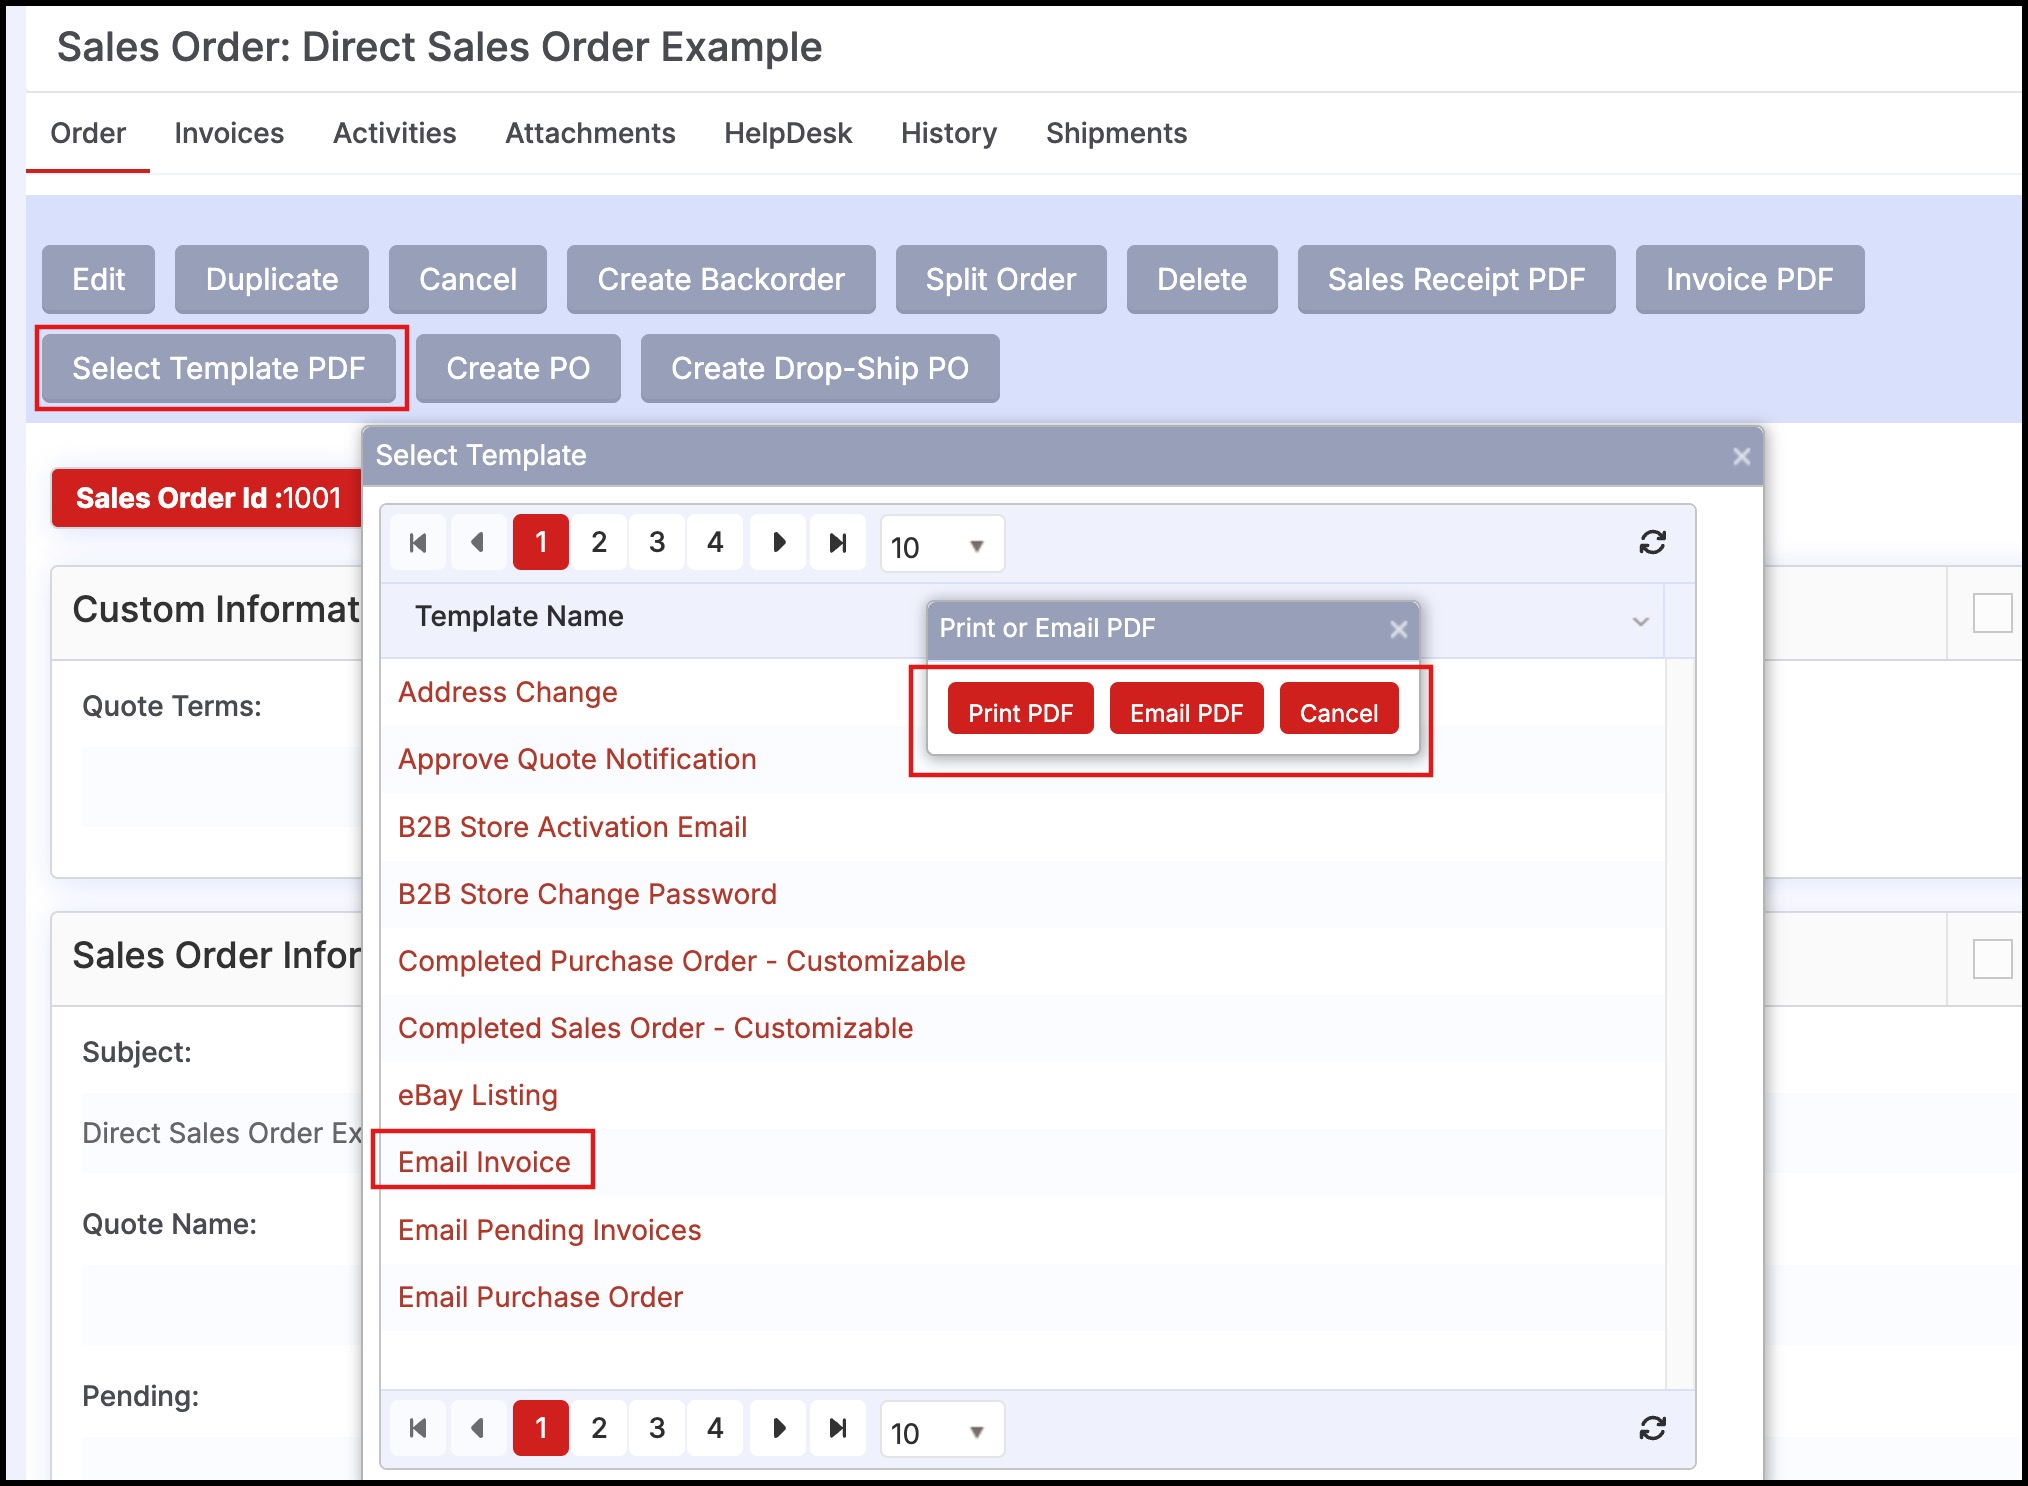2028x1486 pixels.
Task: View the History tab
Action: click(x=948, y=133)
